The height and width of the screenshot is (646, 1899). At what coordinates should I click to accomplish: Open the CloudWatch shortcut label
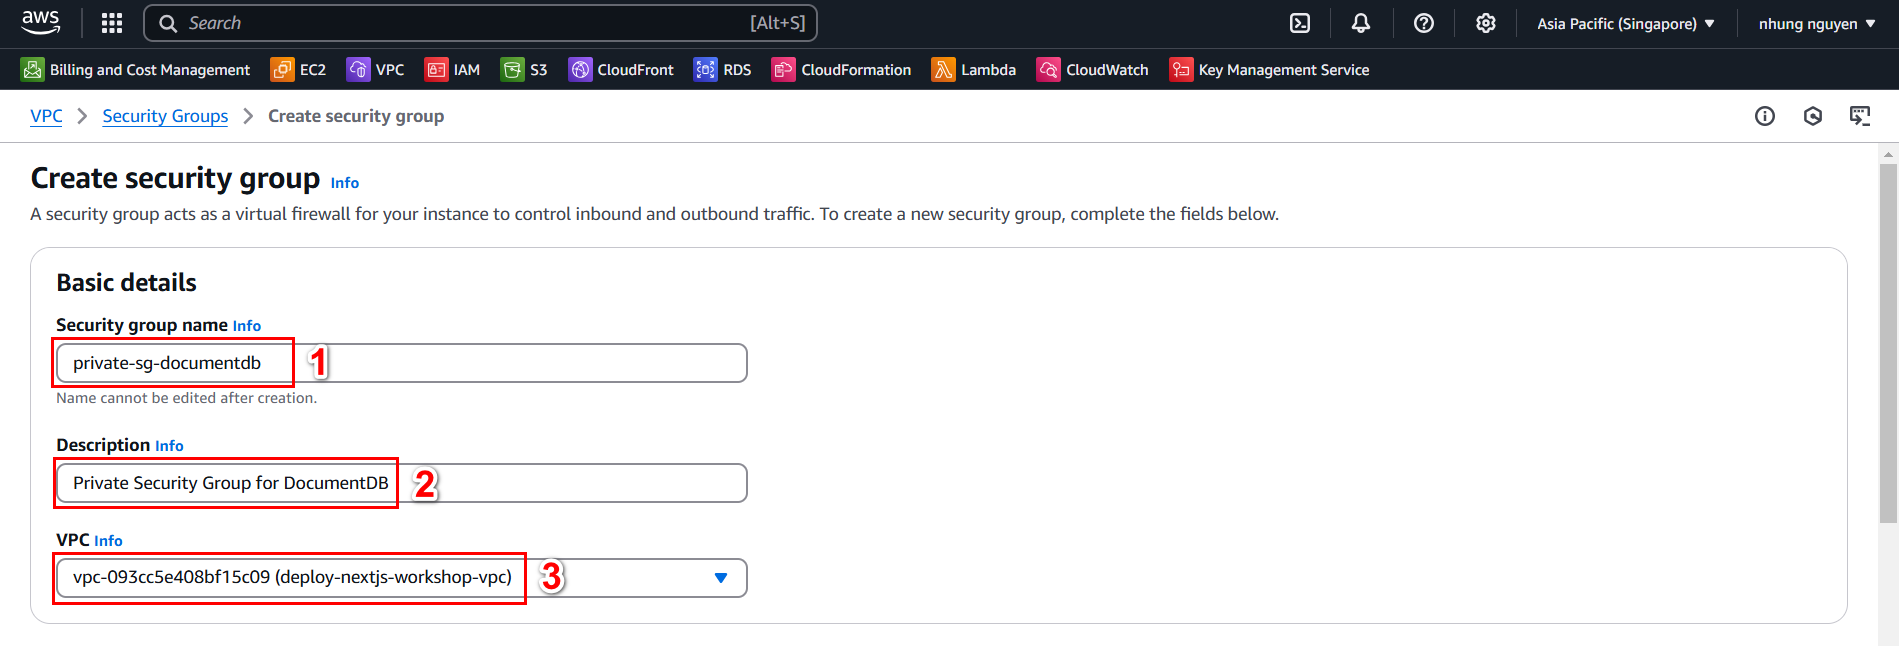pos(1107,69)
